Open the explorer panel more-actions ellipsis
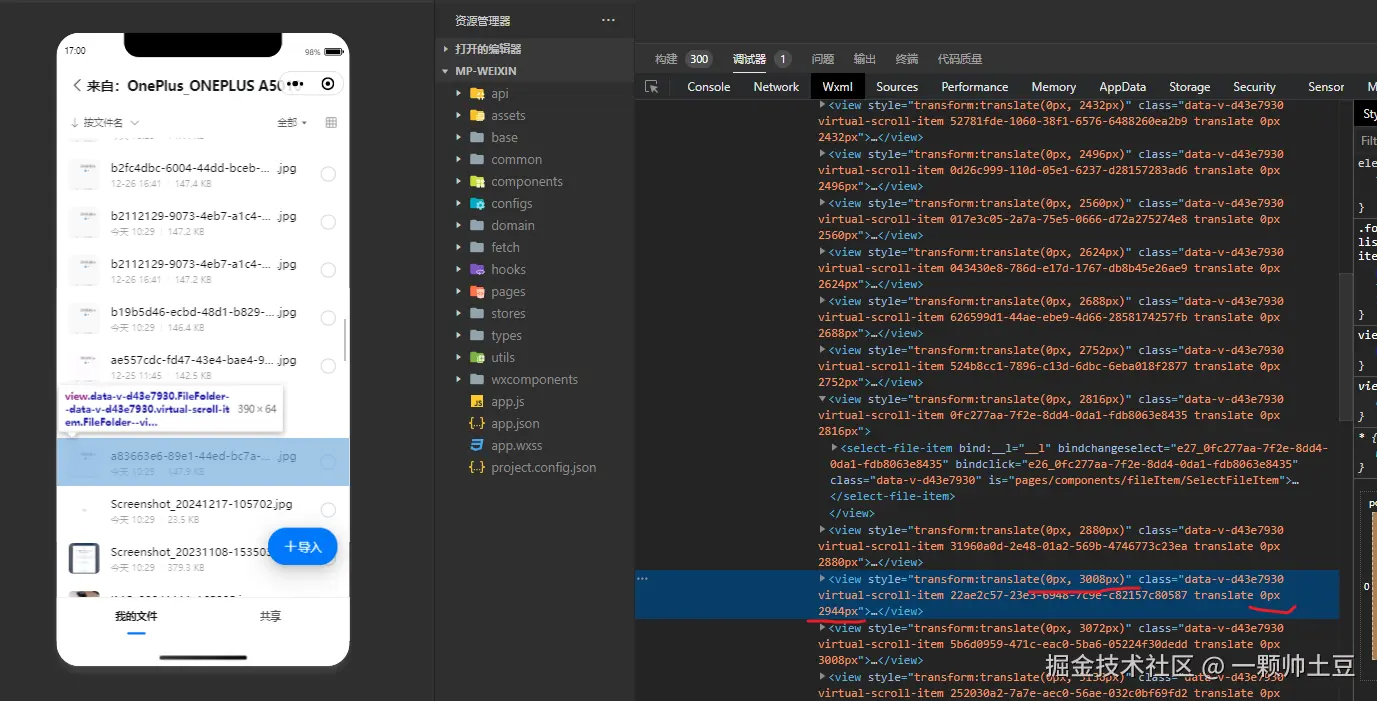The width and height of the screenshot is (1377, 701). tap(608, 20)
